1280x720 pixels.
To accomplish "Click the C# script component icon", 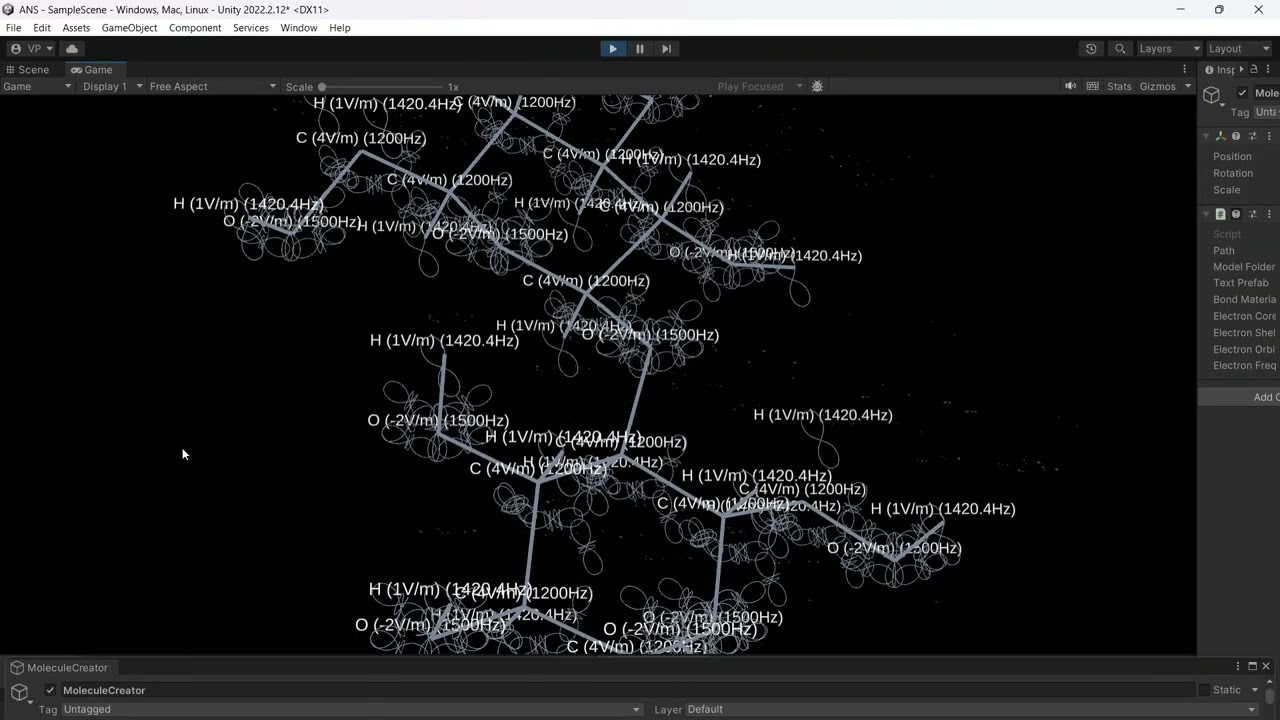I will (x=1220, y=214).
